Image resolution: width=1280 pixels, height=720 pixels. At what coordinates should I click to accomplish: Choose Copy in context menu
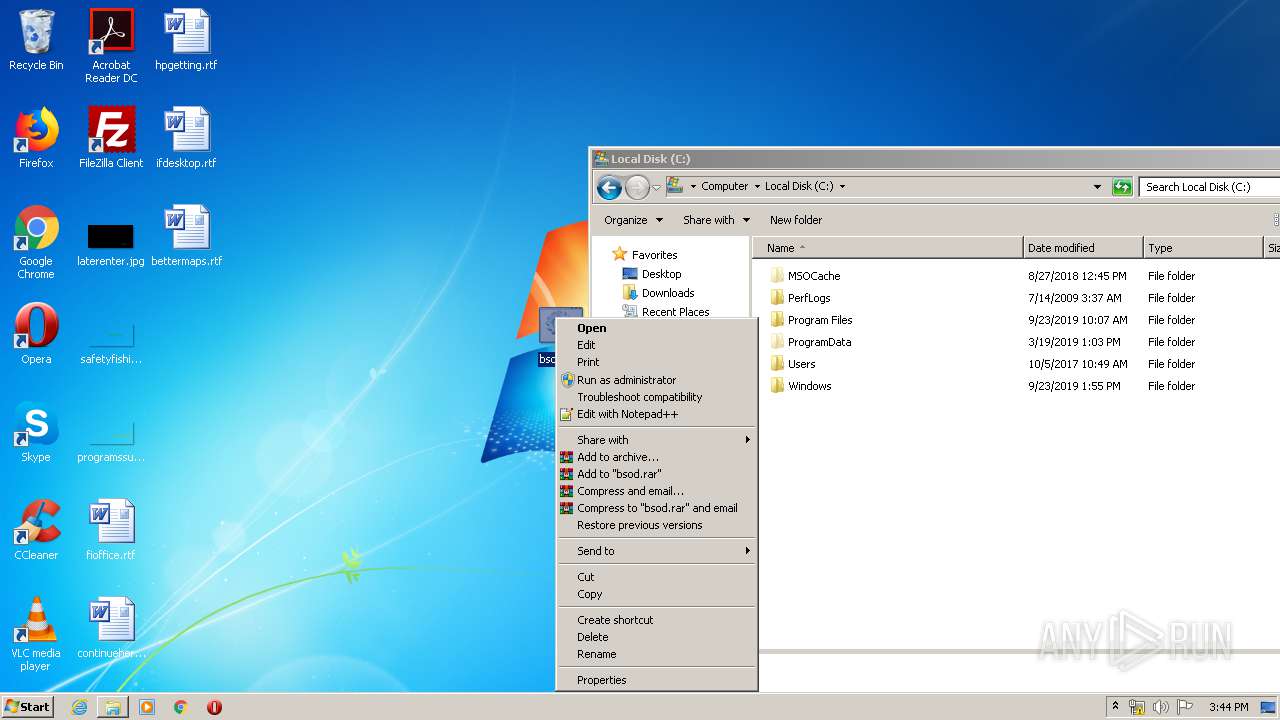pyautogui.click(x=656, y=594)
